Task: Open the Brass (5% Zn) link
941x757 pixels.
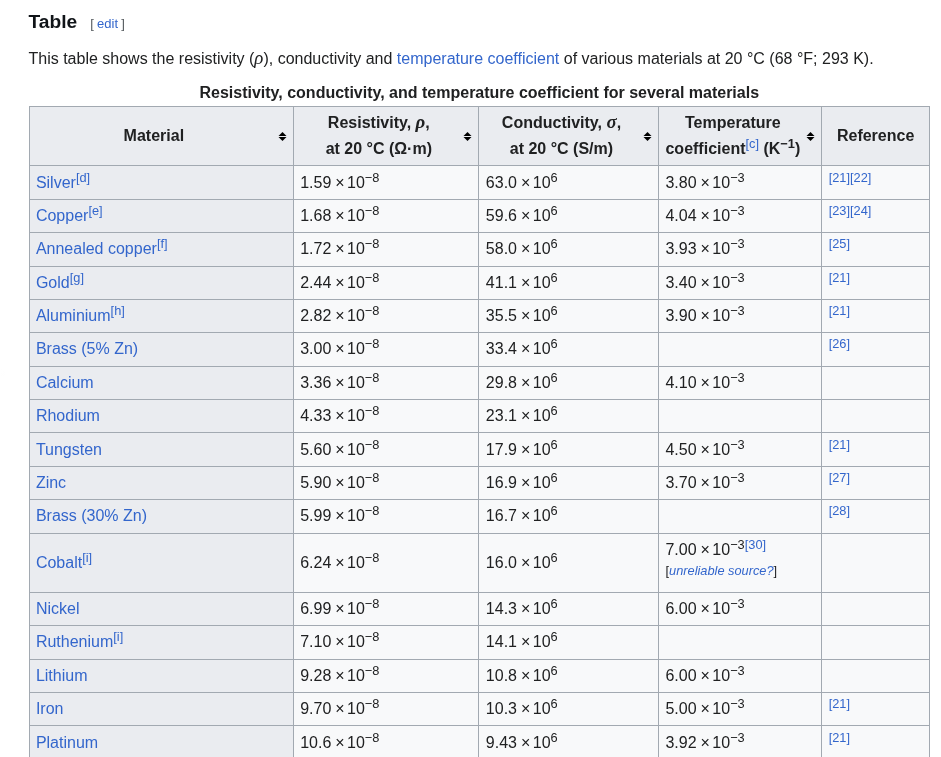Action: (87, 349)
